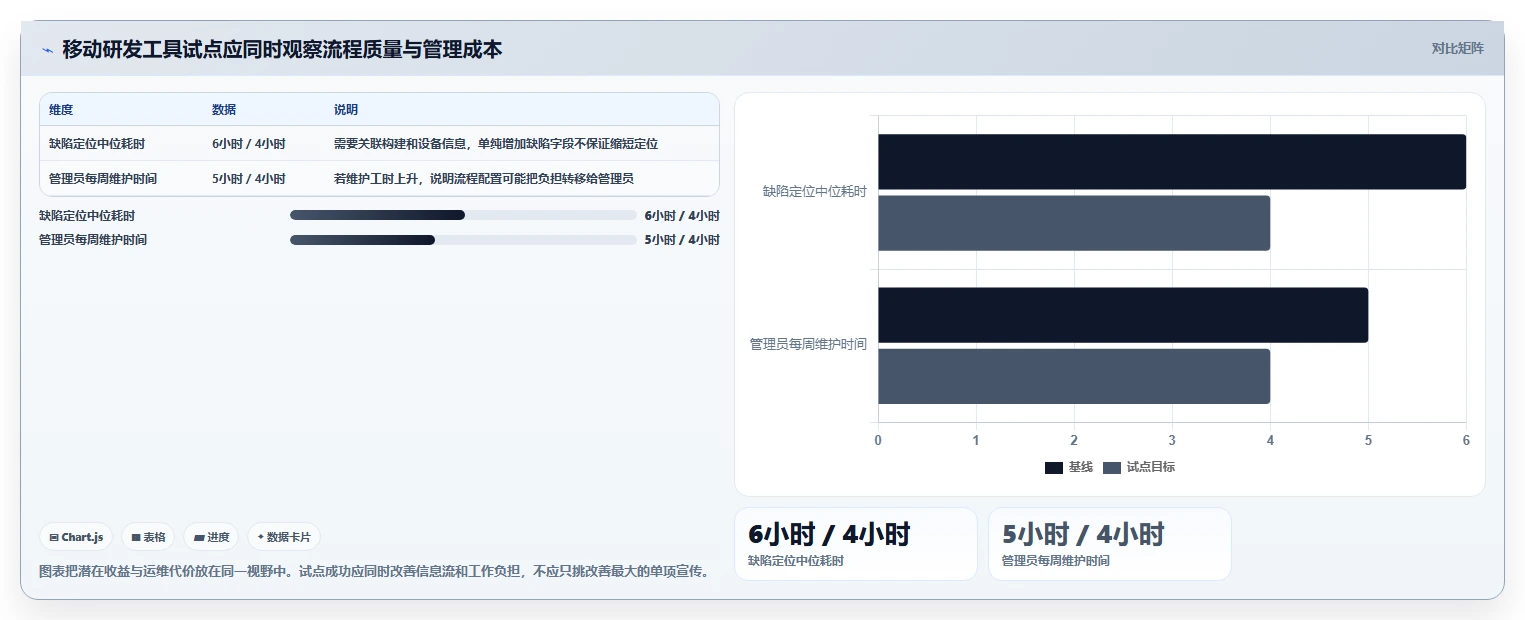Click the 表格 chip

148,537
